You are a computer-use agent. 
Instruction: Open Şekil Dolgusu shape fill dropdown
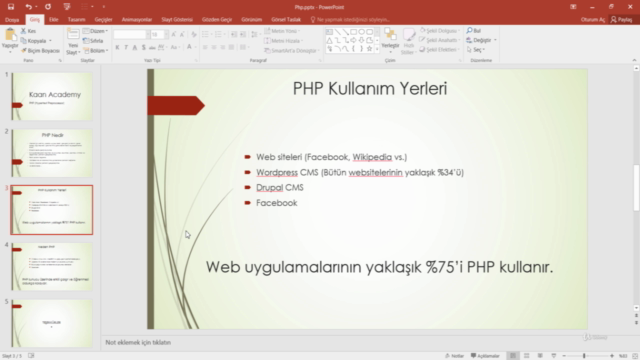tap(440, 31)
